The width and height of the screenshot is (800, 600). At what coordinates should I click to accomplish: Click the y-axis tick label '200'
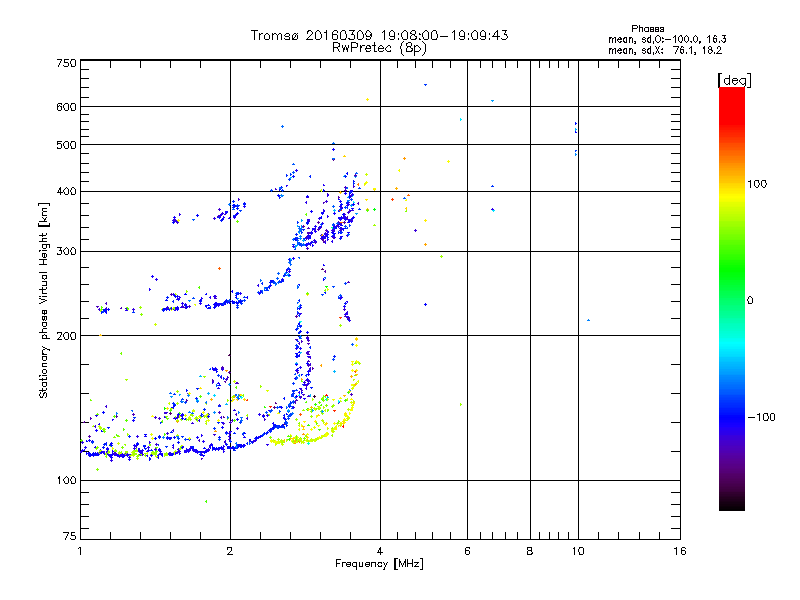(66, 336)
